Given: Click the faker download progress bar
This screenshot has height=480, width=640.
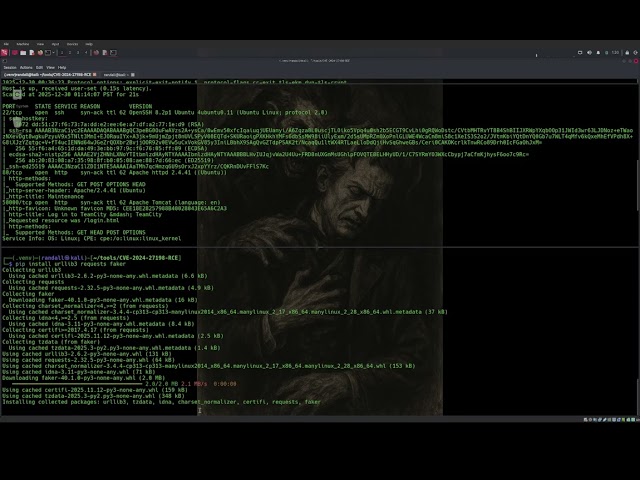Looking at the screenshot, I should click(77, 384).
